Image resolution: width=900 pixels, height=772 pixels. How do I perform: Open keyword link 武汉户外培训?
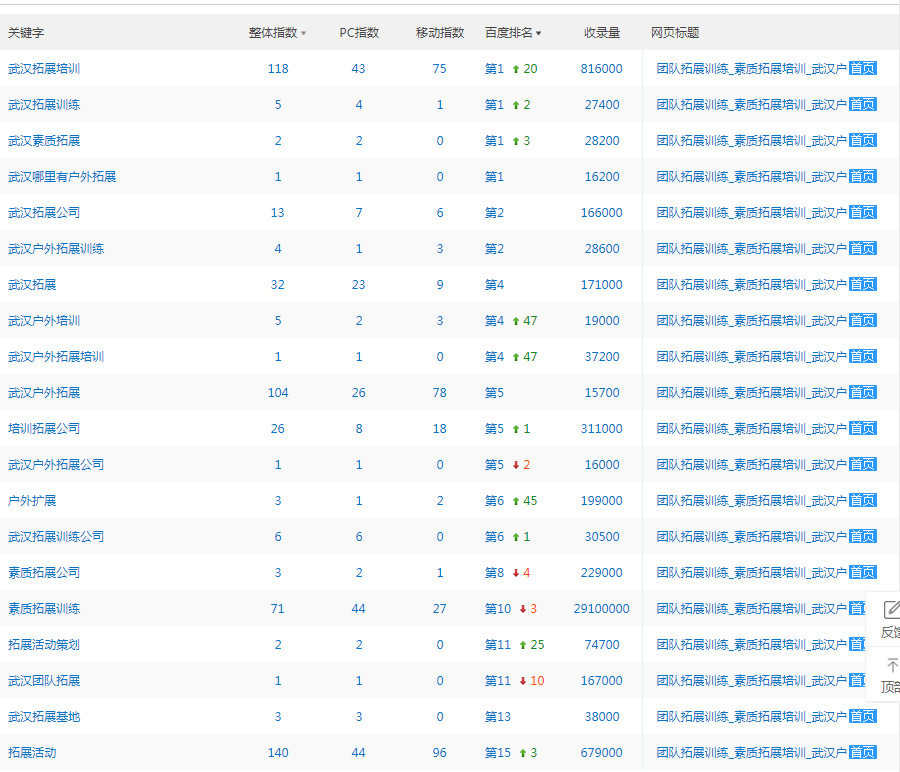point(44,321)
